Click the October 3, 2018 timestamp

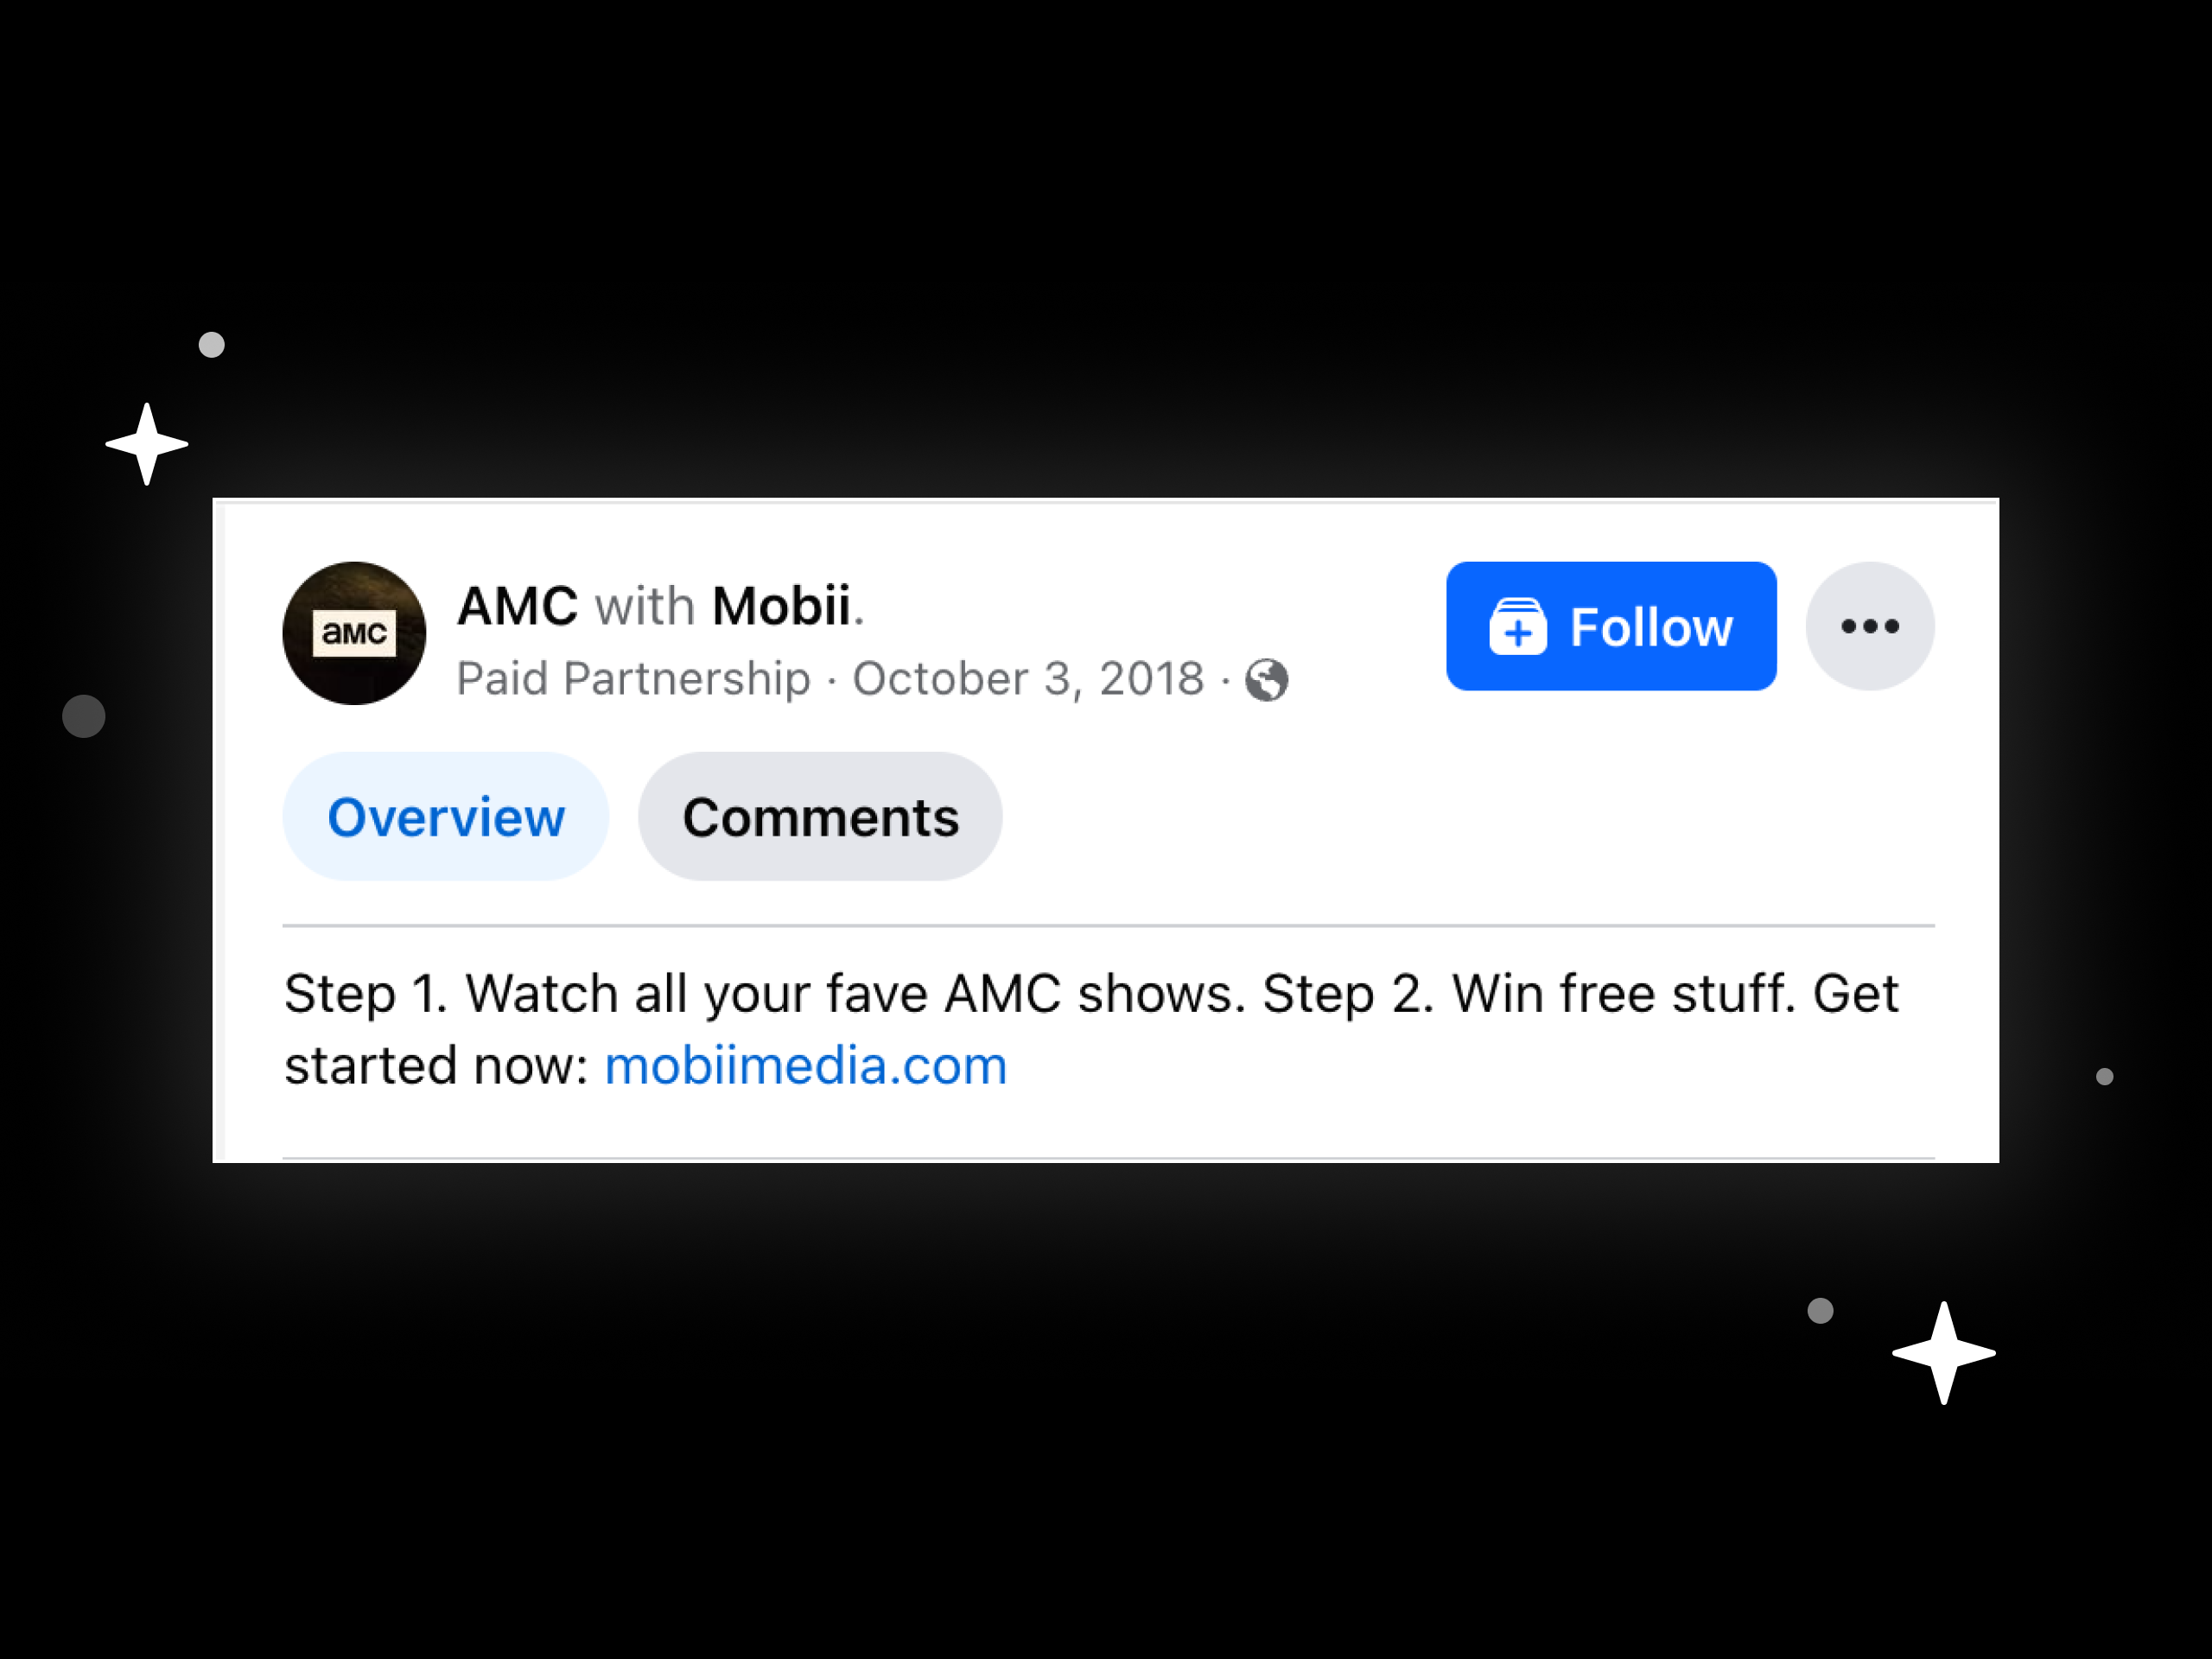tap(1028, 679)
